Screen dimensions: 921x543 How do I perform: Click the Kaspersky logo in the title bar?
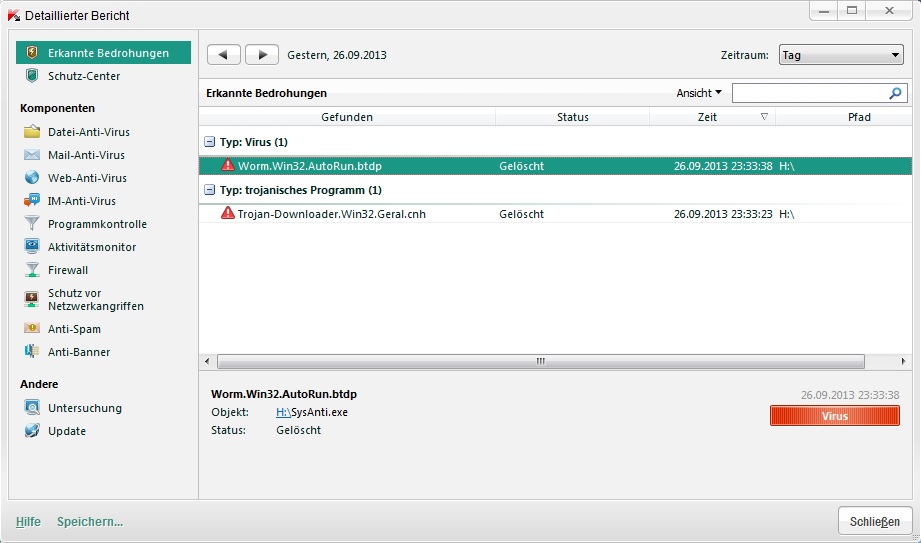(x=14, y=15)
